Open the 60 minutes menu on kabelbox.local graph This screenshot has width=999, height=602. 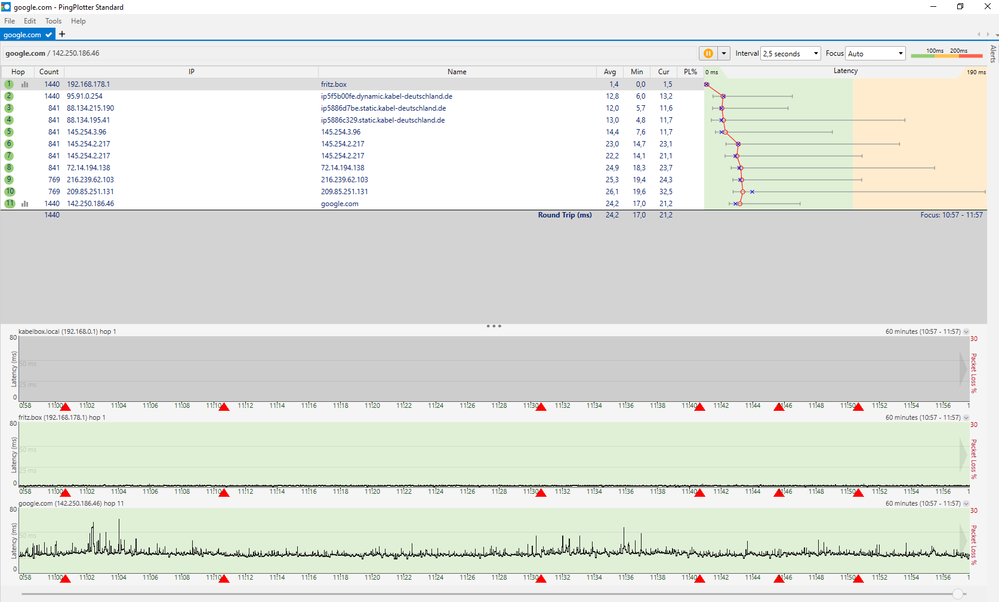pos(923,330)
